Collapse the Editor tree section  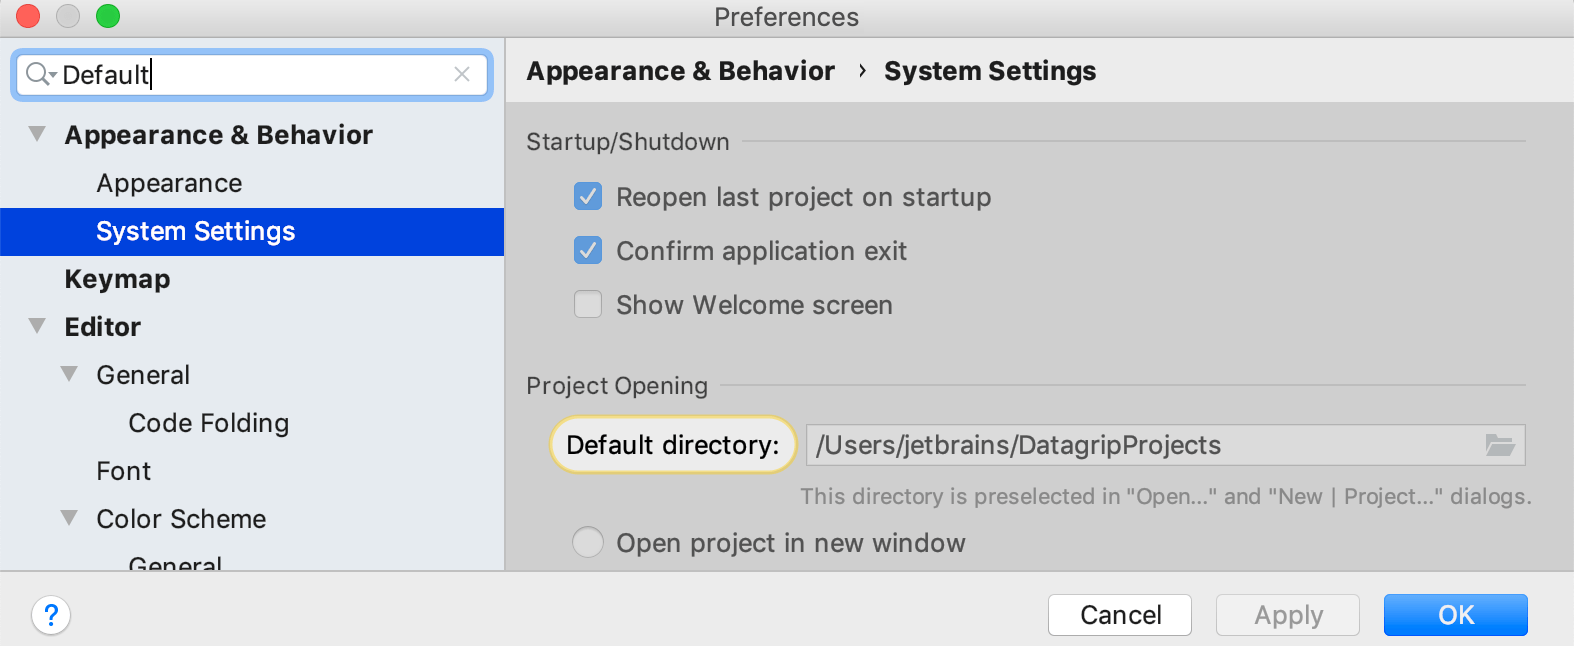[x=36, y=326]
